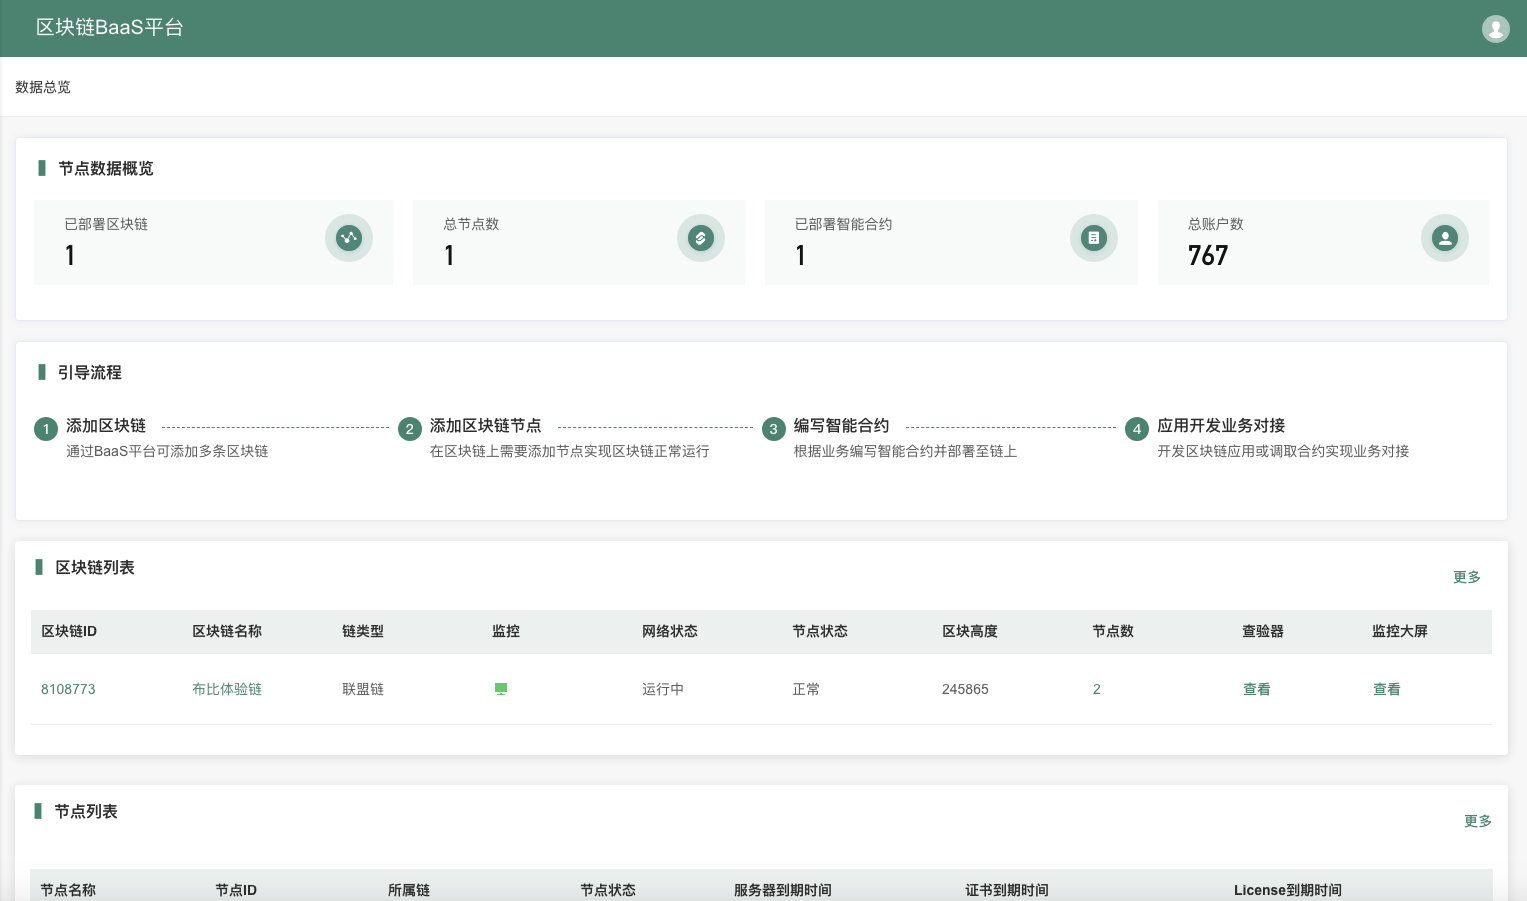
Task: Click the 查验器 column header
Action: click(x=1263, y=631)
